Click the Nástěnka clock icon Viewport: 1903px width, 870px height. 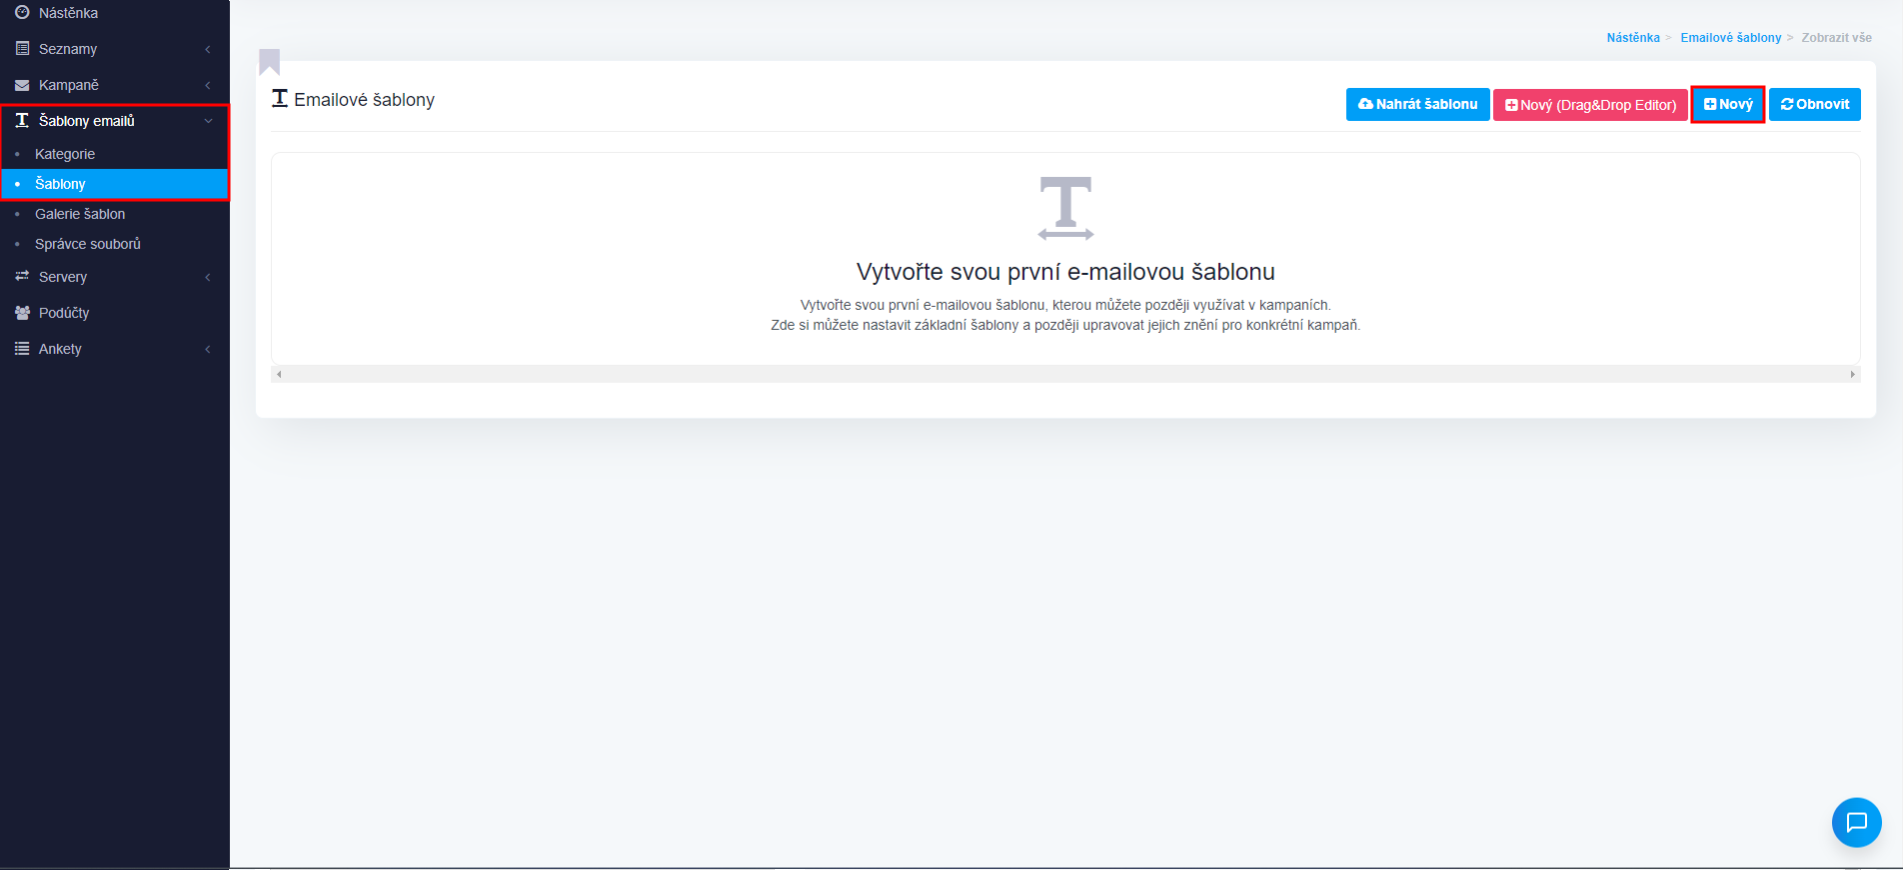(22, 13)
